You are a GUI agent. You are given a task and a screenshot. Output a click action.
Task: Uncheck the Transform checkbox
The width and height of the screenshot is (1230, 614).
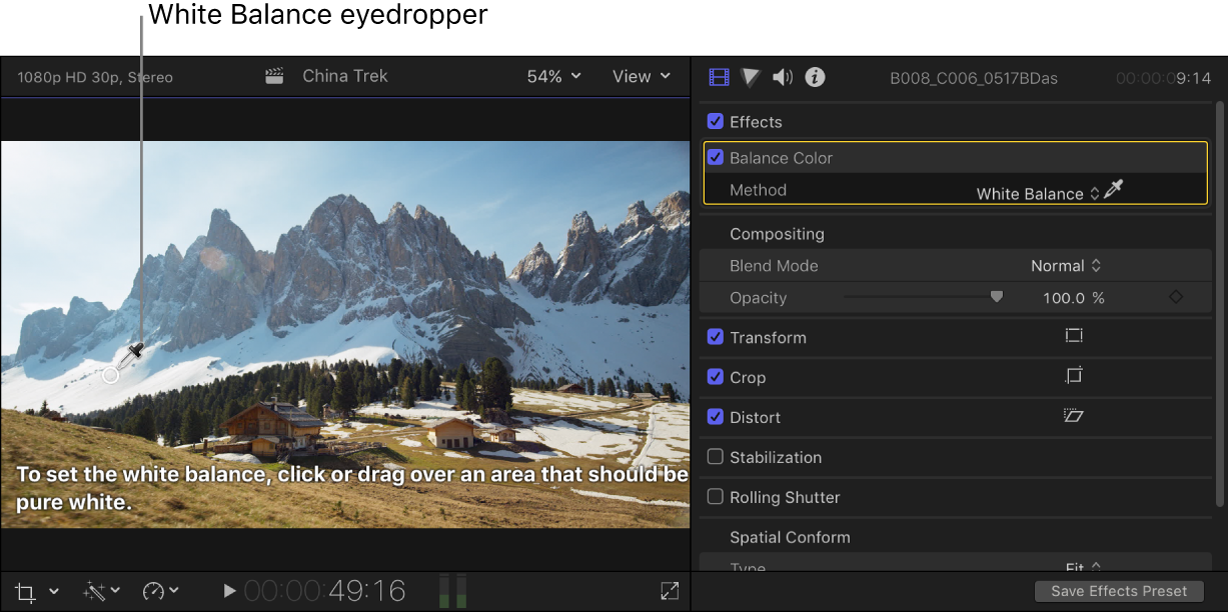(715, 337)
